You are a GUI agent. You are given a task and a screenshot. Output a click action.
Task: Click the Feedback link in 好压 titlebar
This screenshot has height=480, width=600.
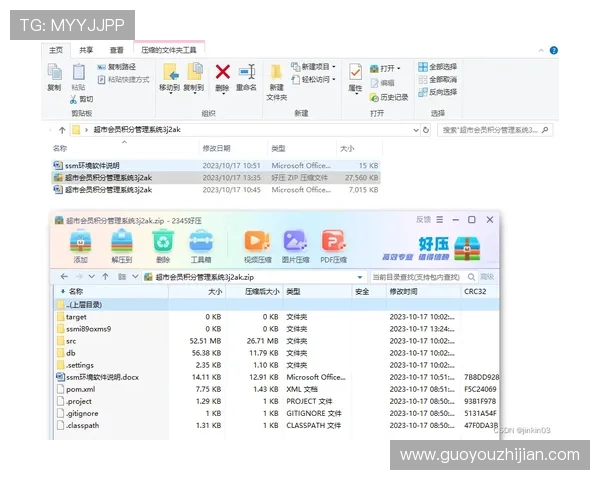[x=423, y=220]
